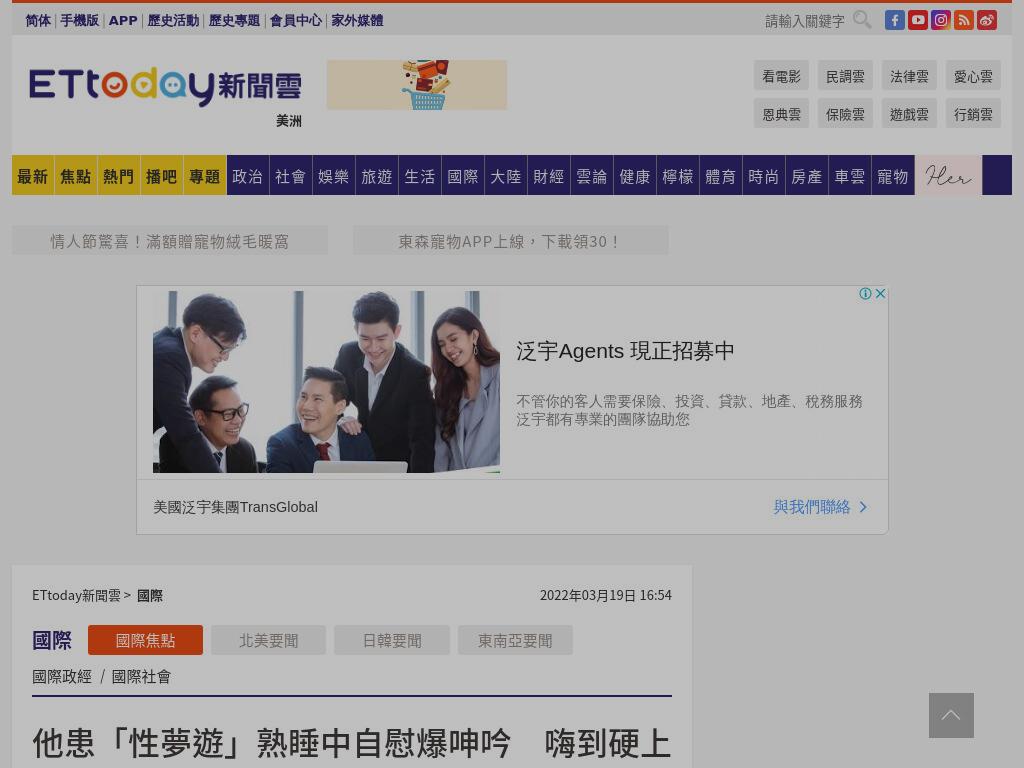Screen dimensions: 1024x768
Task: Open the 寵物 section
Action: (x=893, y=176)
